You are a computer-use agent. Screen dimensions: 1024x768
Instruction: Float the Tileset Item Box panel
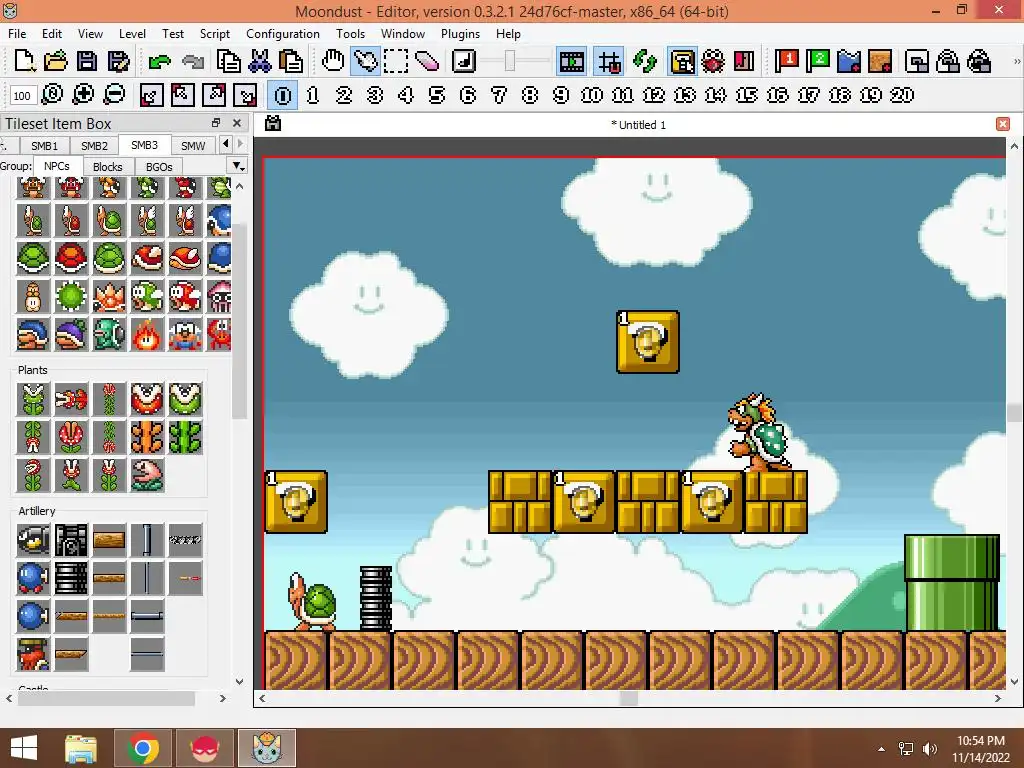(x=216, y=123)
